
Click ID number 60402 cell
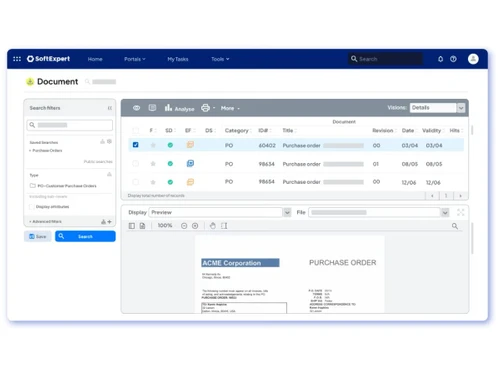267,145
